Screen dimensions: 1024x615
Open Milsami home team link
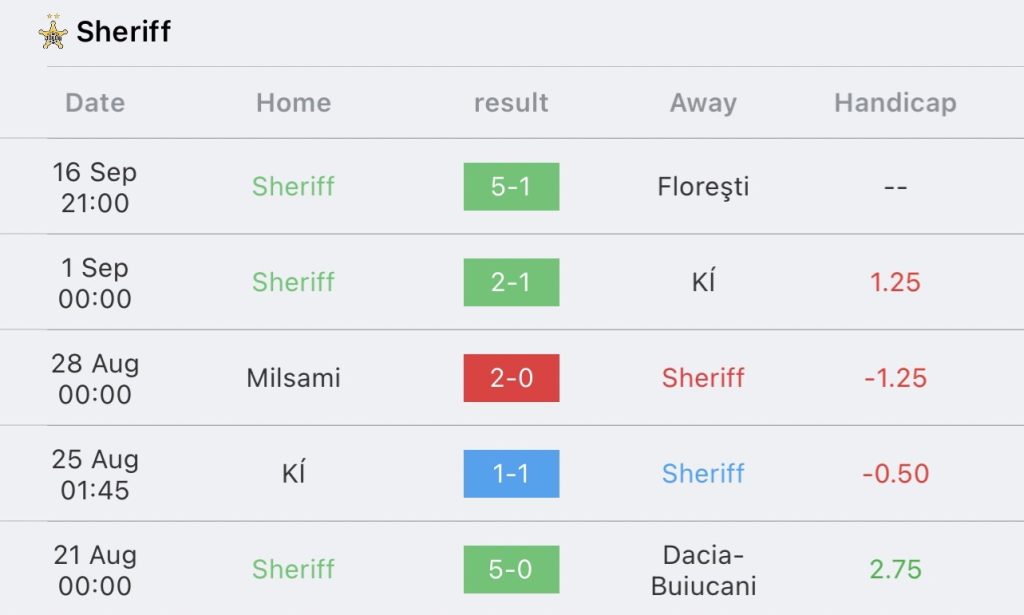293,378
